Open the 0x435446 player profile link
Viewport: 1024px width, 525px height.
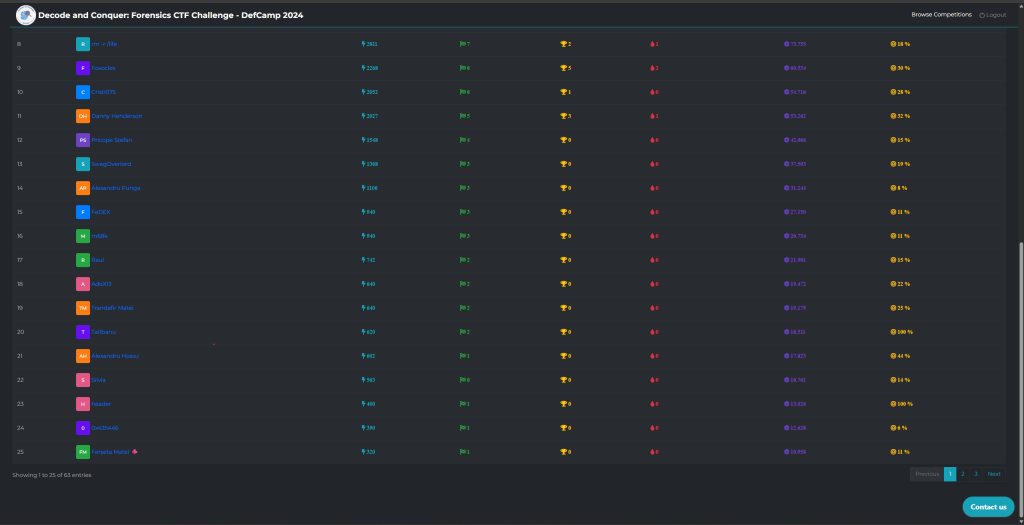[104, 428]
